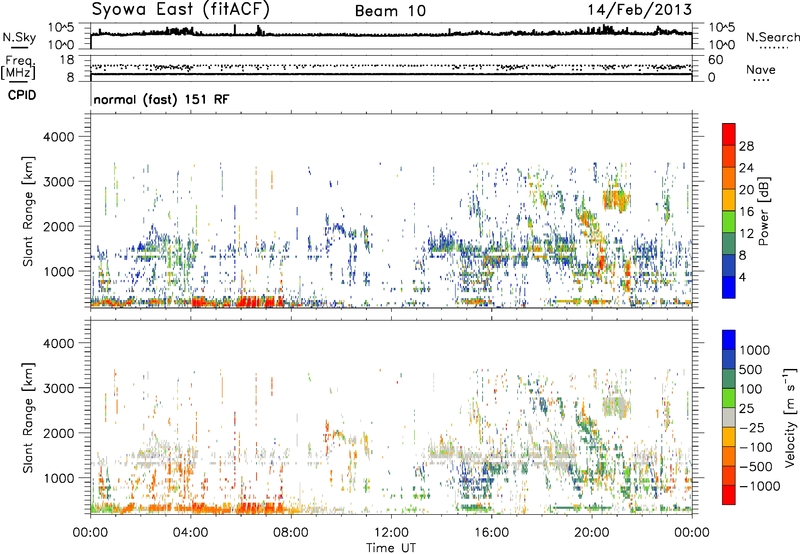800x554 pixels.
Task: Click the "N.Sky" legend label
Action: [19, 37]
